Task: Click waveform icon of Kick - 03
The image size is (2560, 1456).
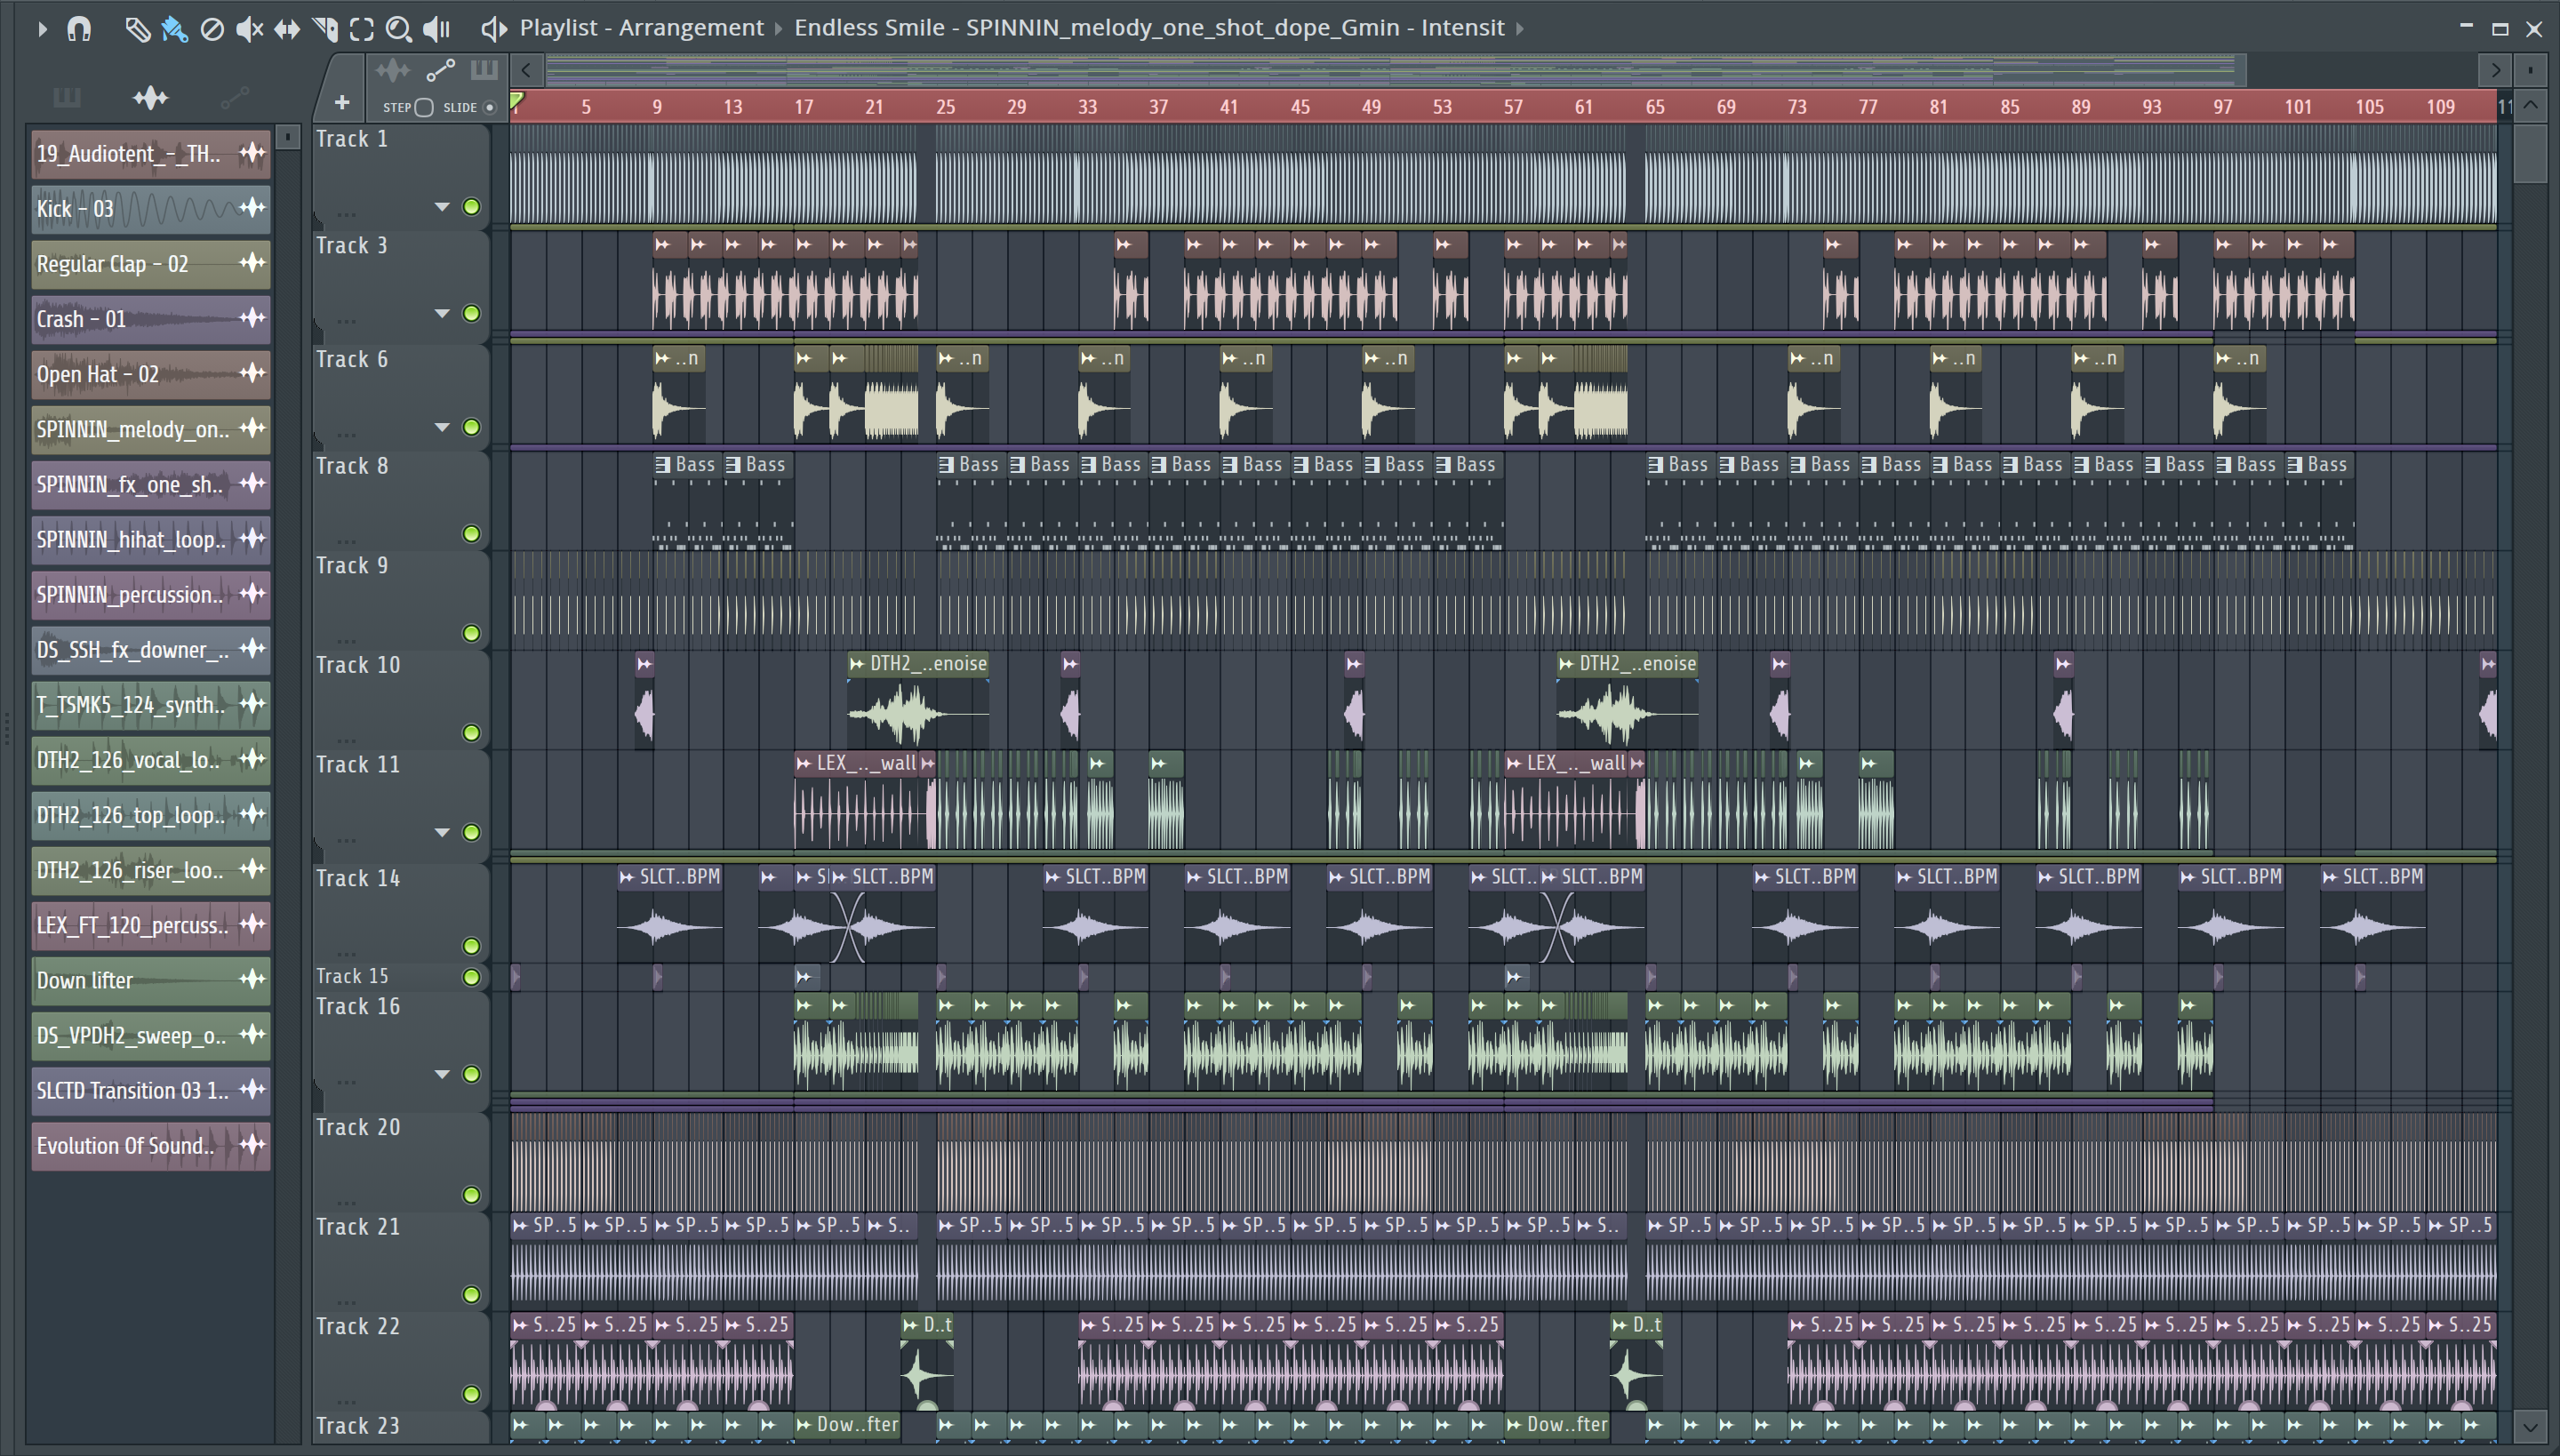Action: [x=252, y=208]
